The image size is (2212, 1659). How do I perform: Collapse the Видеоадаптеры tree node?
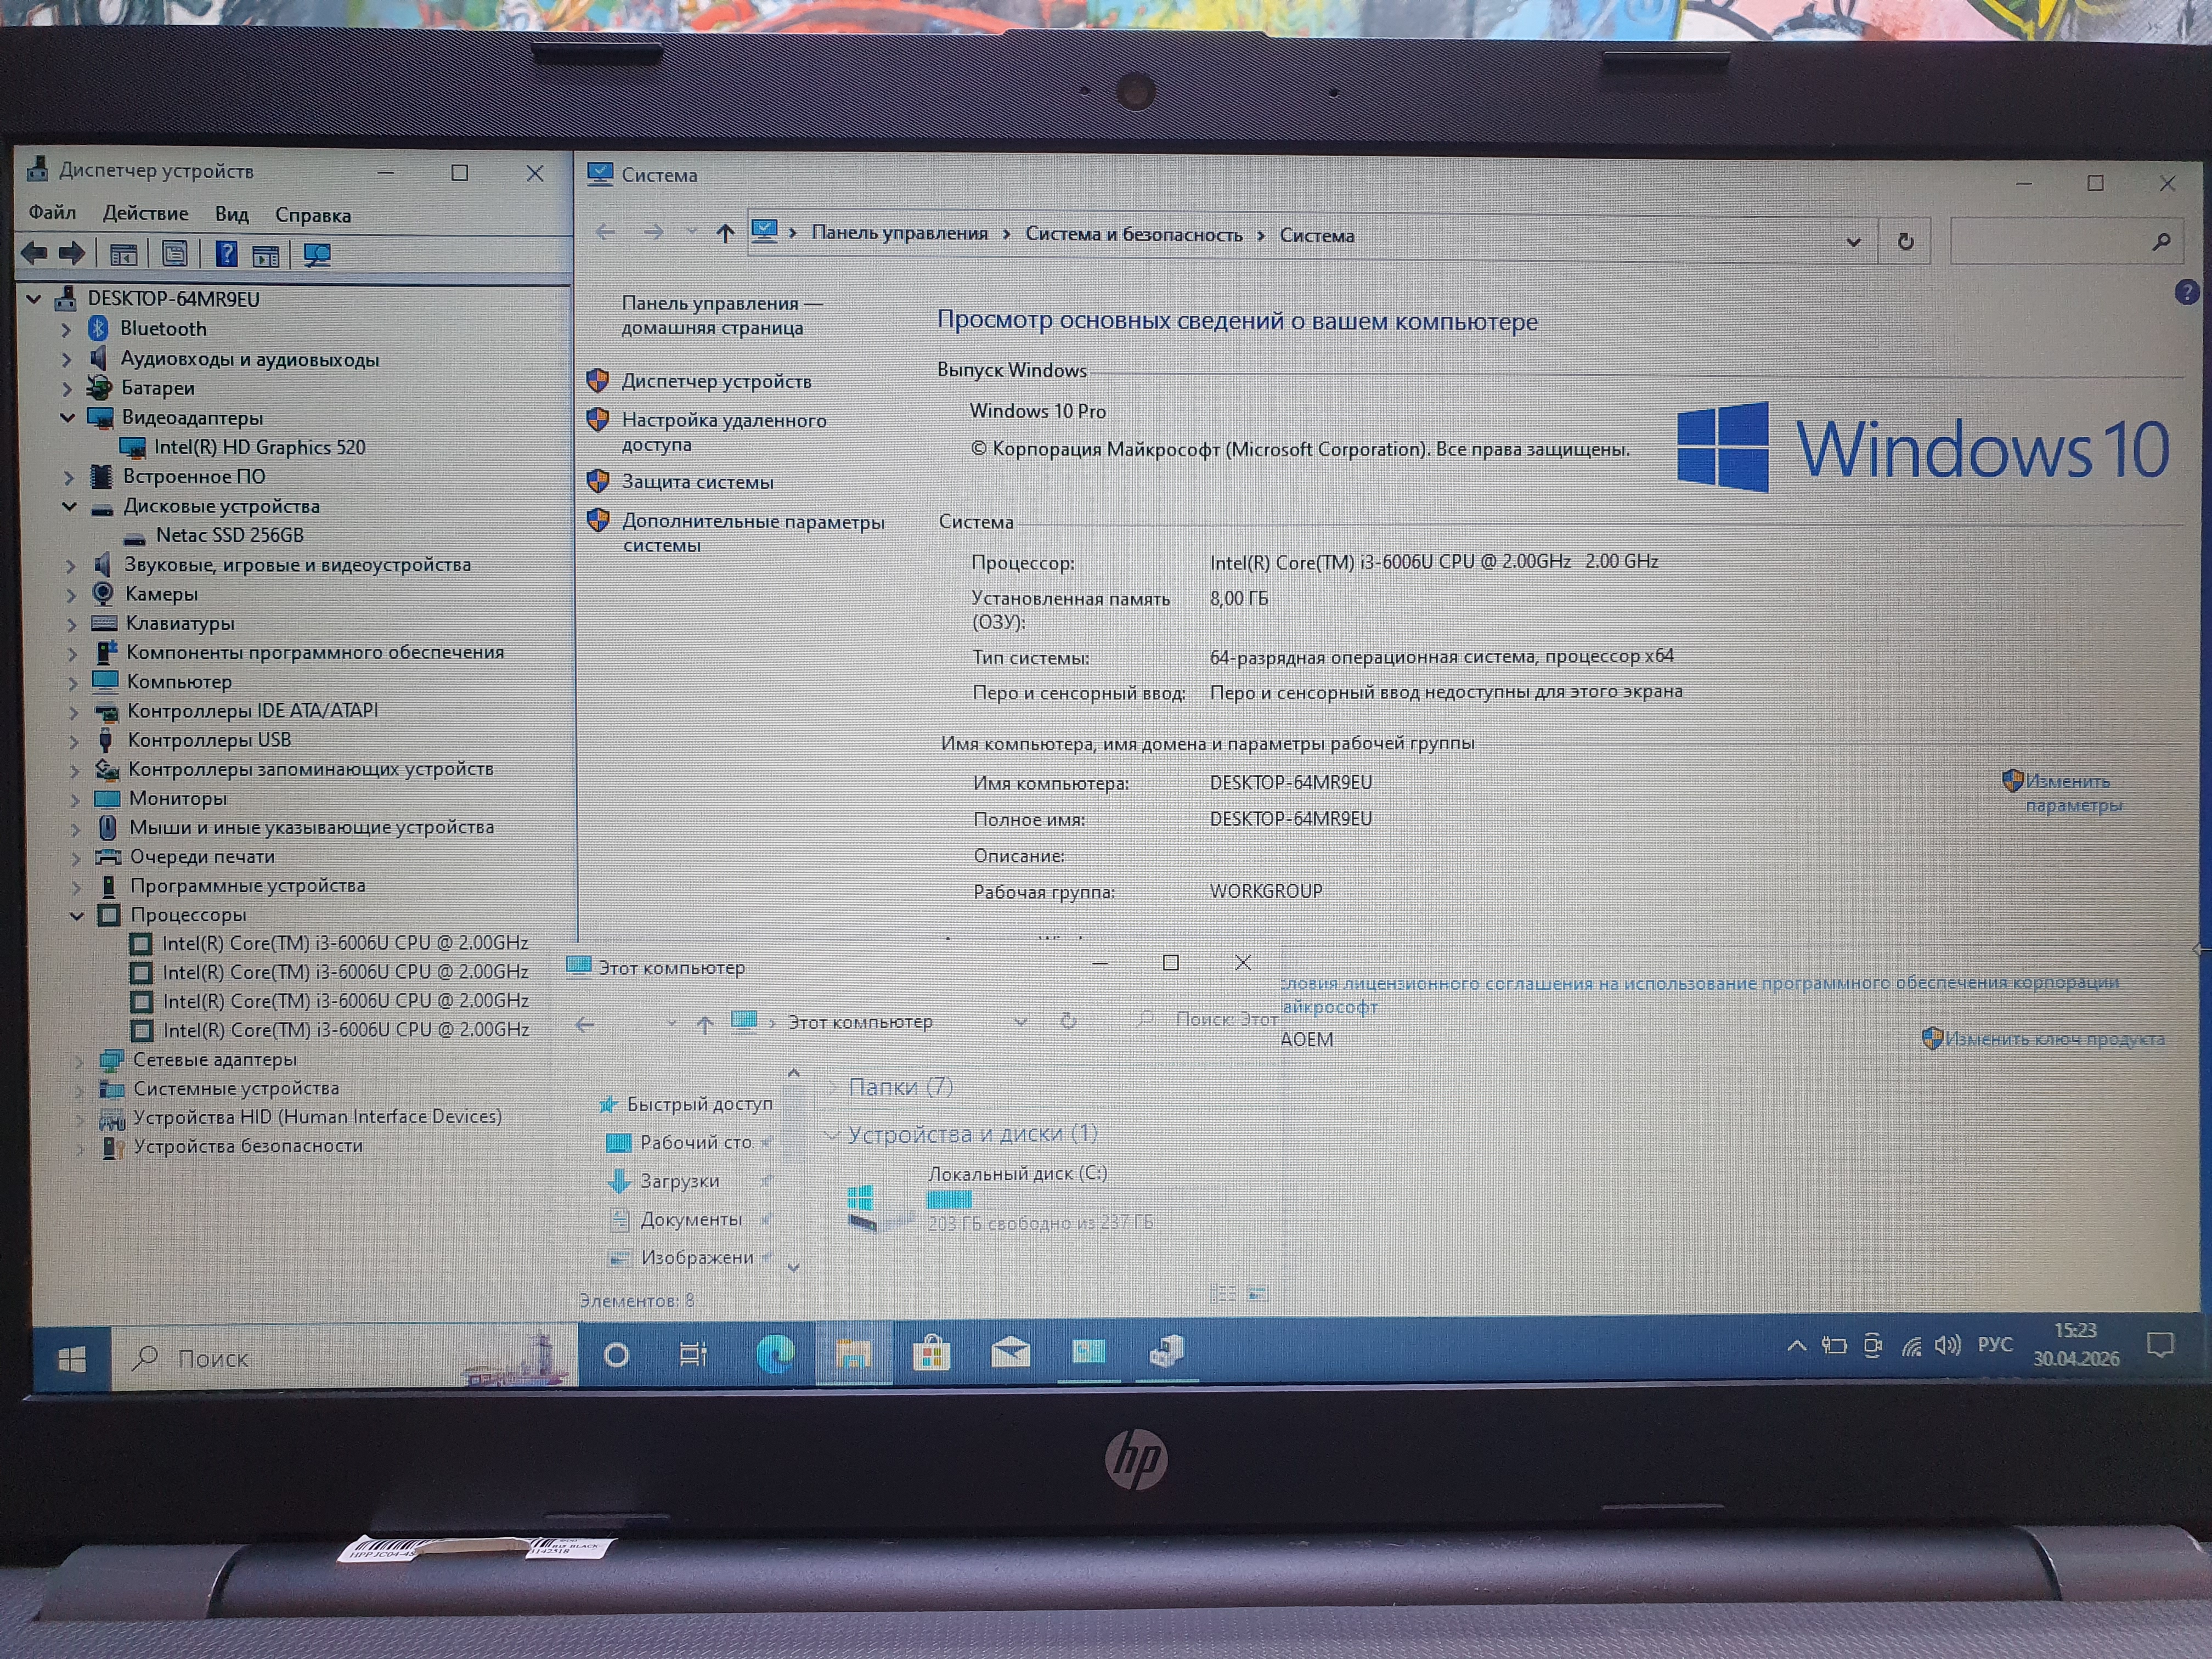[x=68, y=417]
